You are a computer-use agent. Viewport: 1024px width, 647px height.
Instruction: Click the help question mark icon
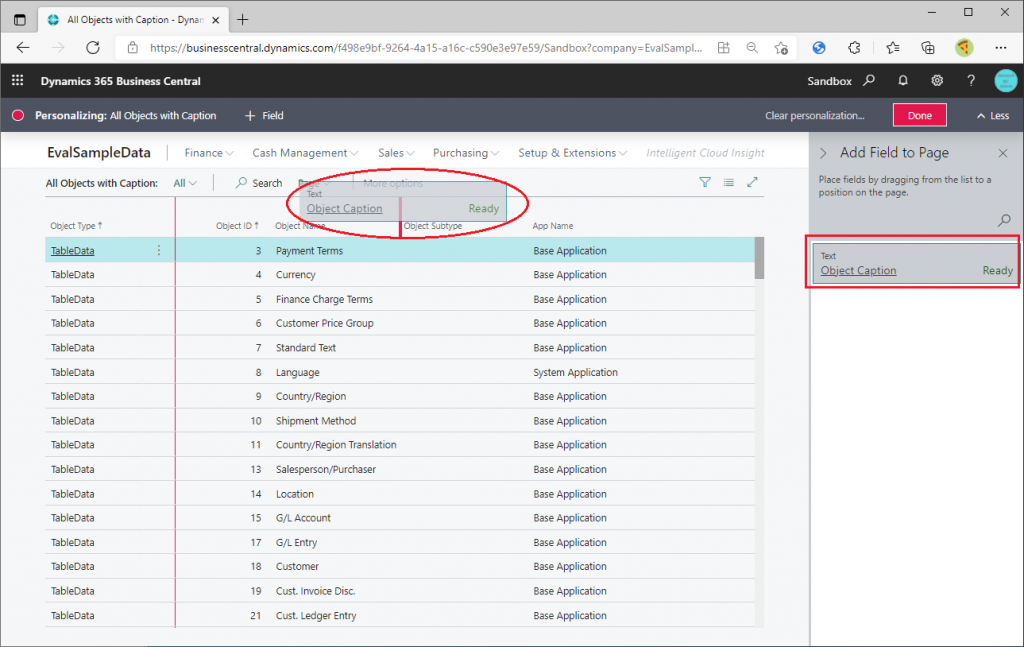(x=971, y=81)
